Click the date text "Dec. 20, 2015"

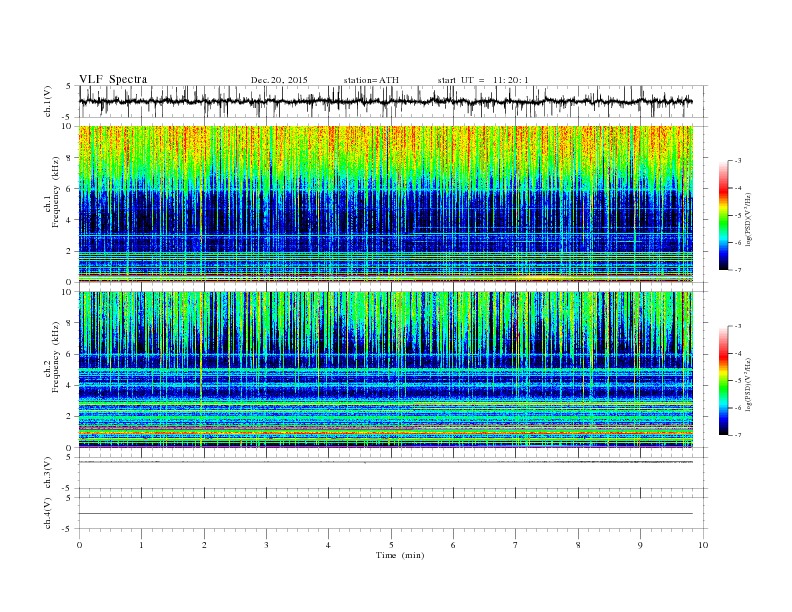279,80
